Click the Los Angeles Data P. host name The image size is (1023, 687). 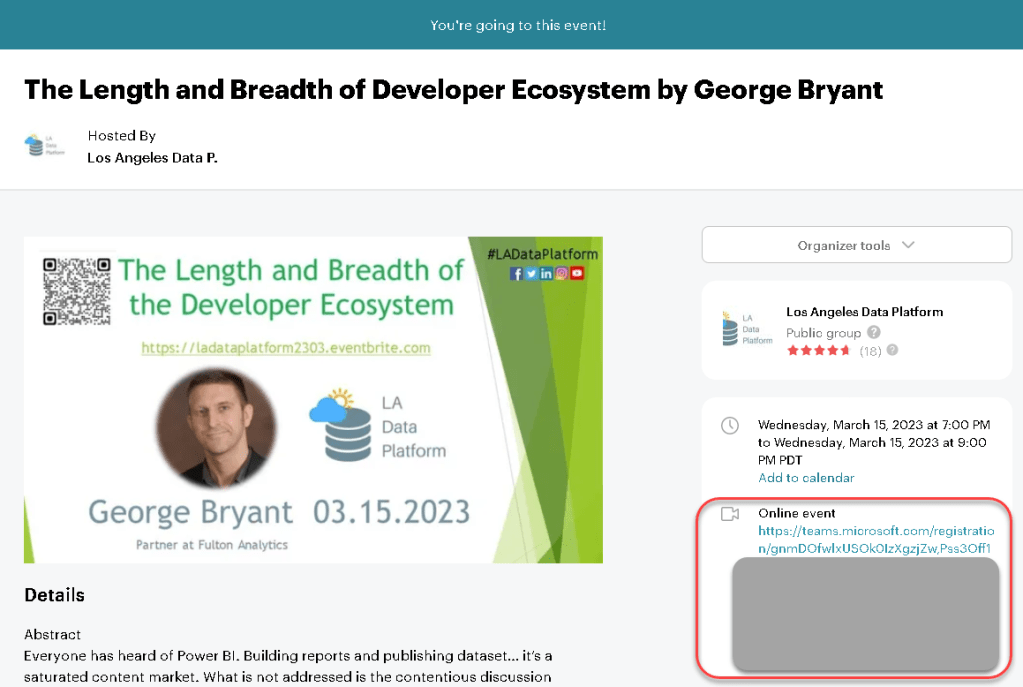click(x=152, y=157)
